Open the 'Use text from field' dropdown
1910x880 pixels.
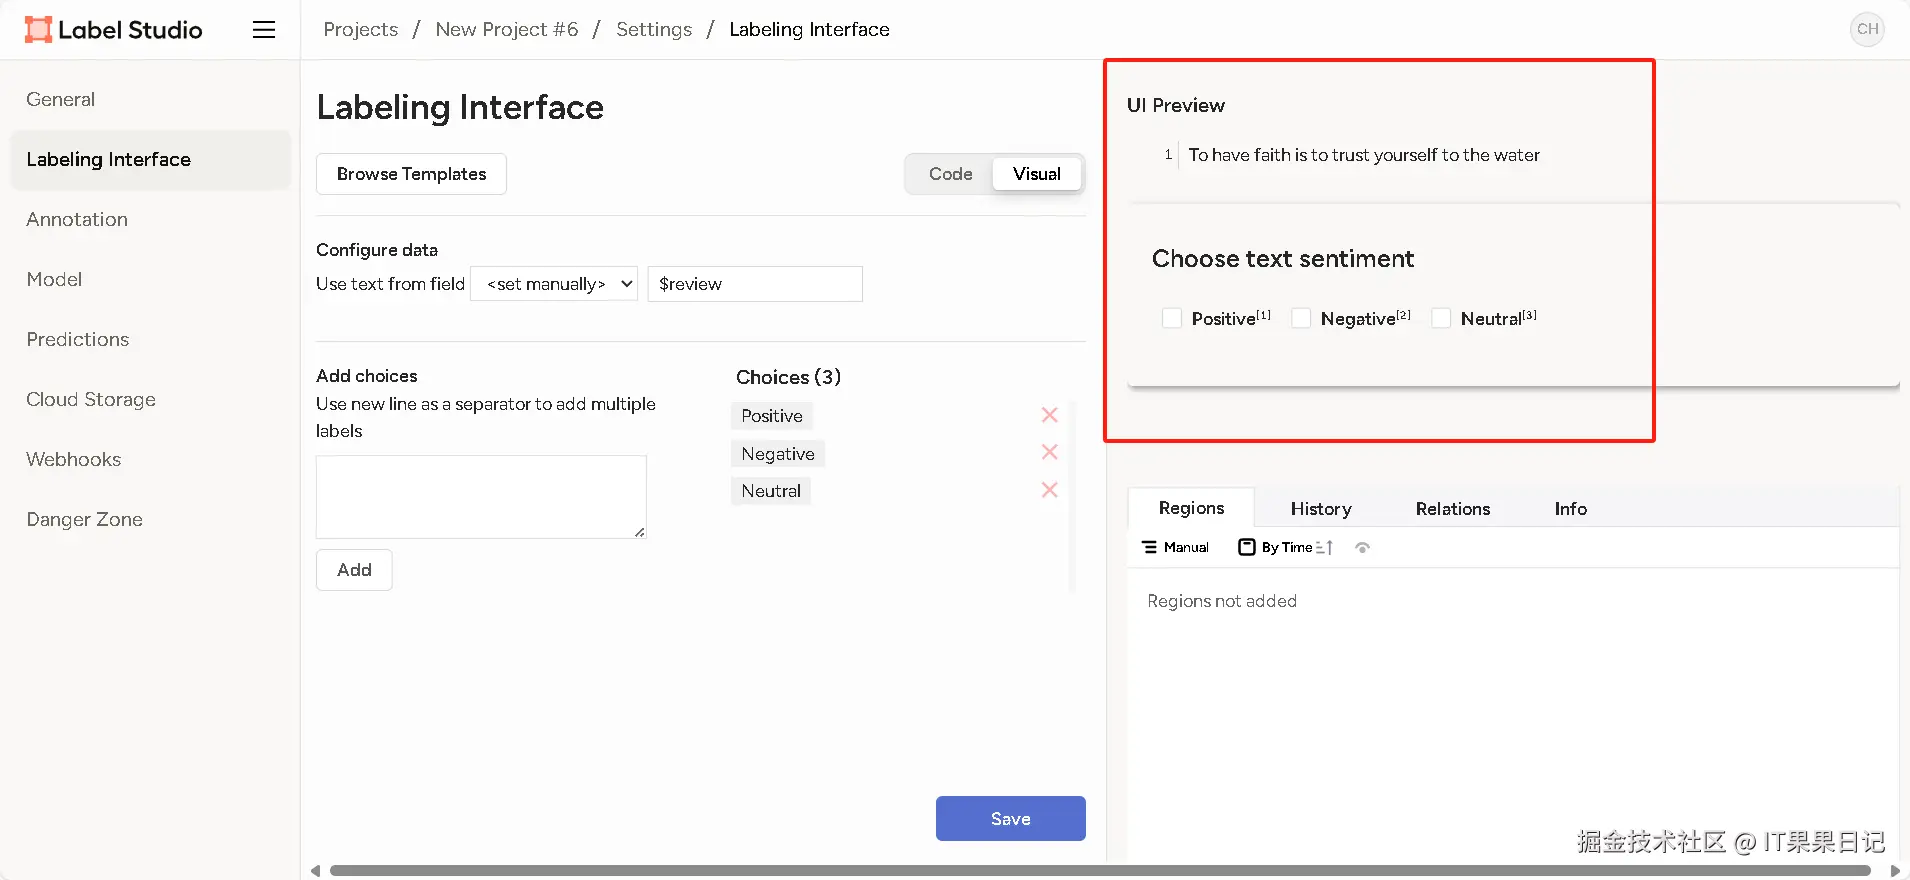click(554, 284)
